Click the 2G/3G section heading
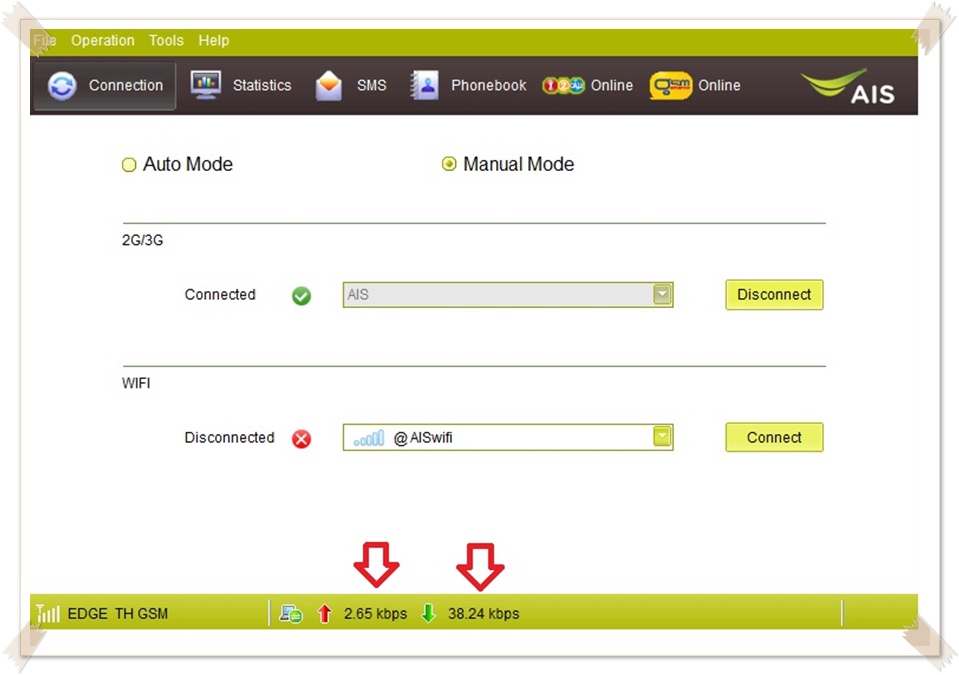Screen dimensions: 959x675 [143, 240]
